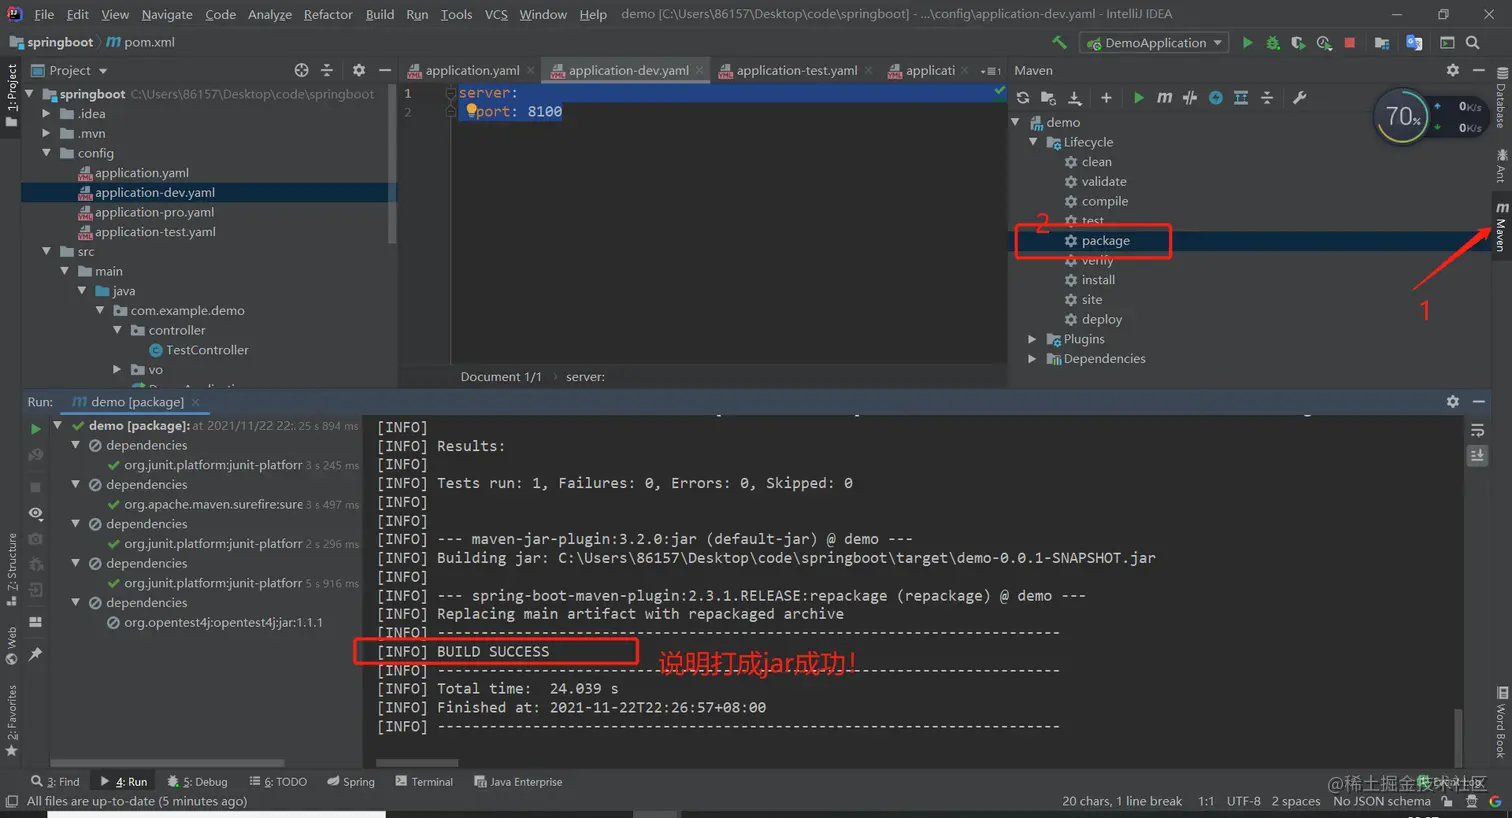Toggle Maven offline mode

click(1189, 98)
